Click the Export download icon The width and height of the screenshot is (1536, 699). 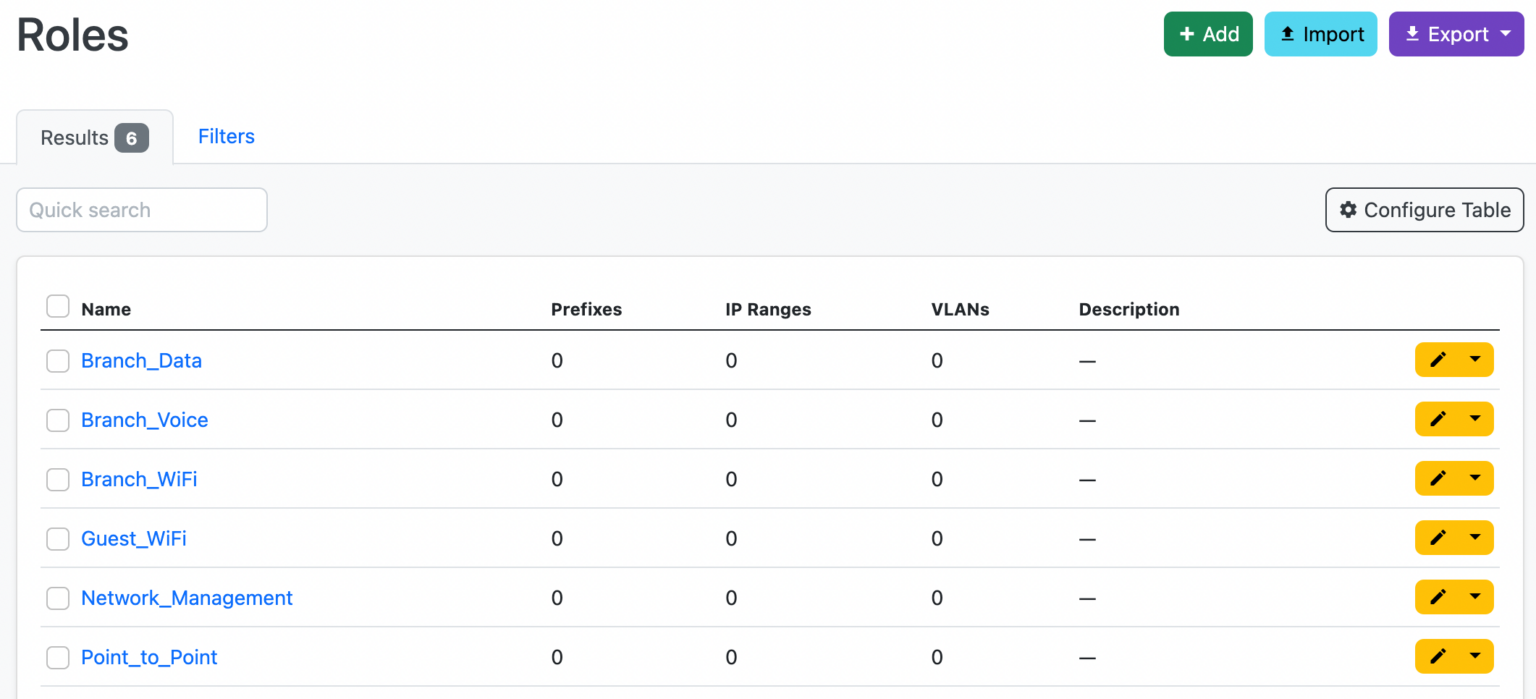pos(1414,33)
